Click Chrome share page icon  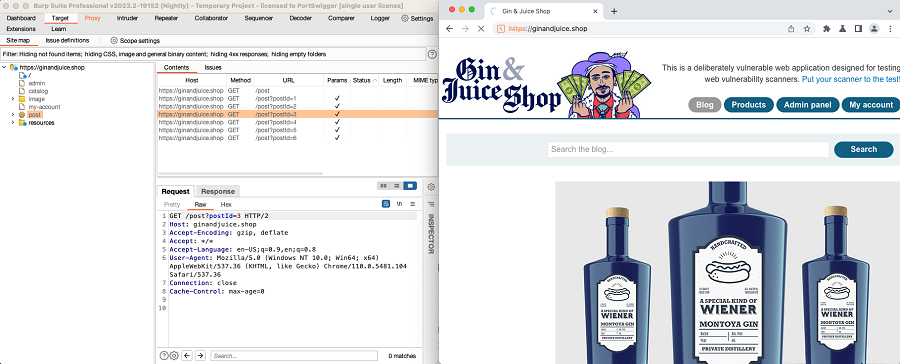791,29
